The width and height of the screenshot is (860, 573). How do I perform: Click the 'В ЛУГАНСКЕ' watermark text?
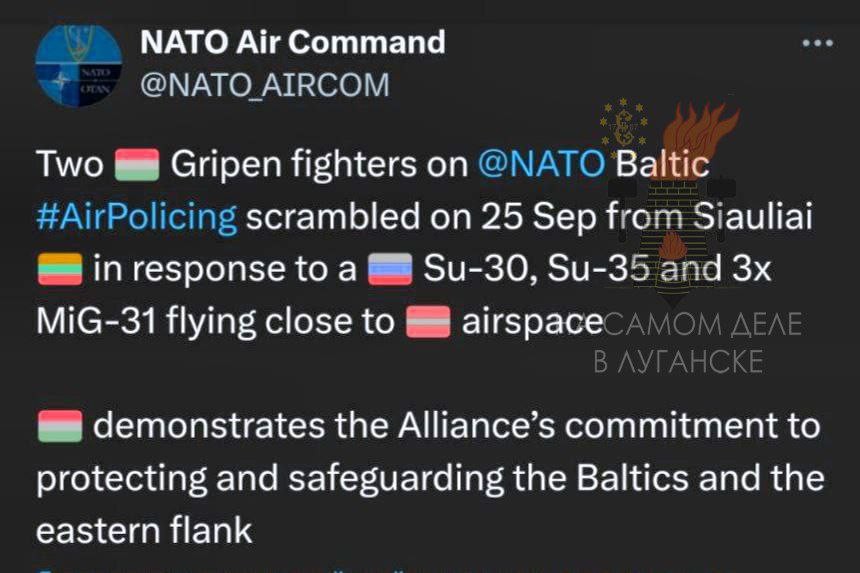678,361
